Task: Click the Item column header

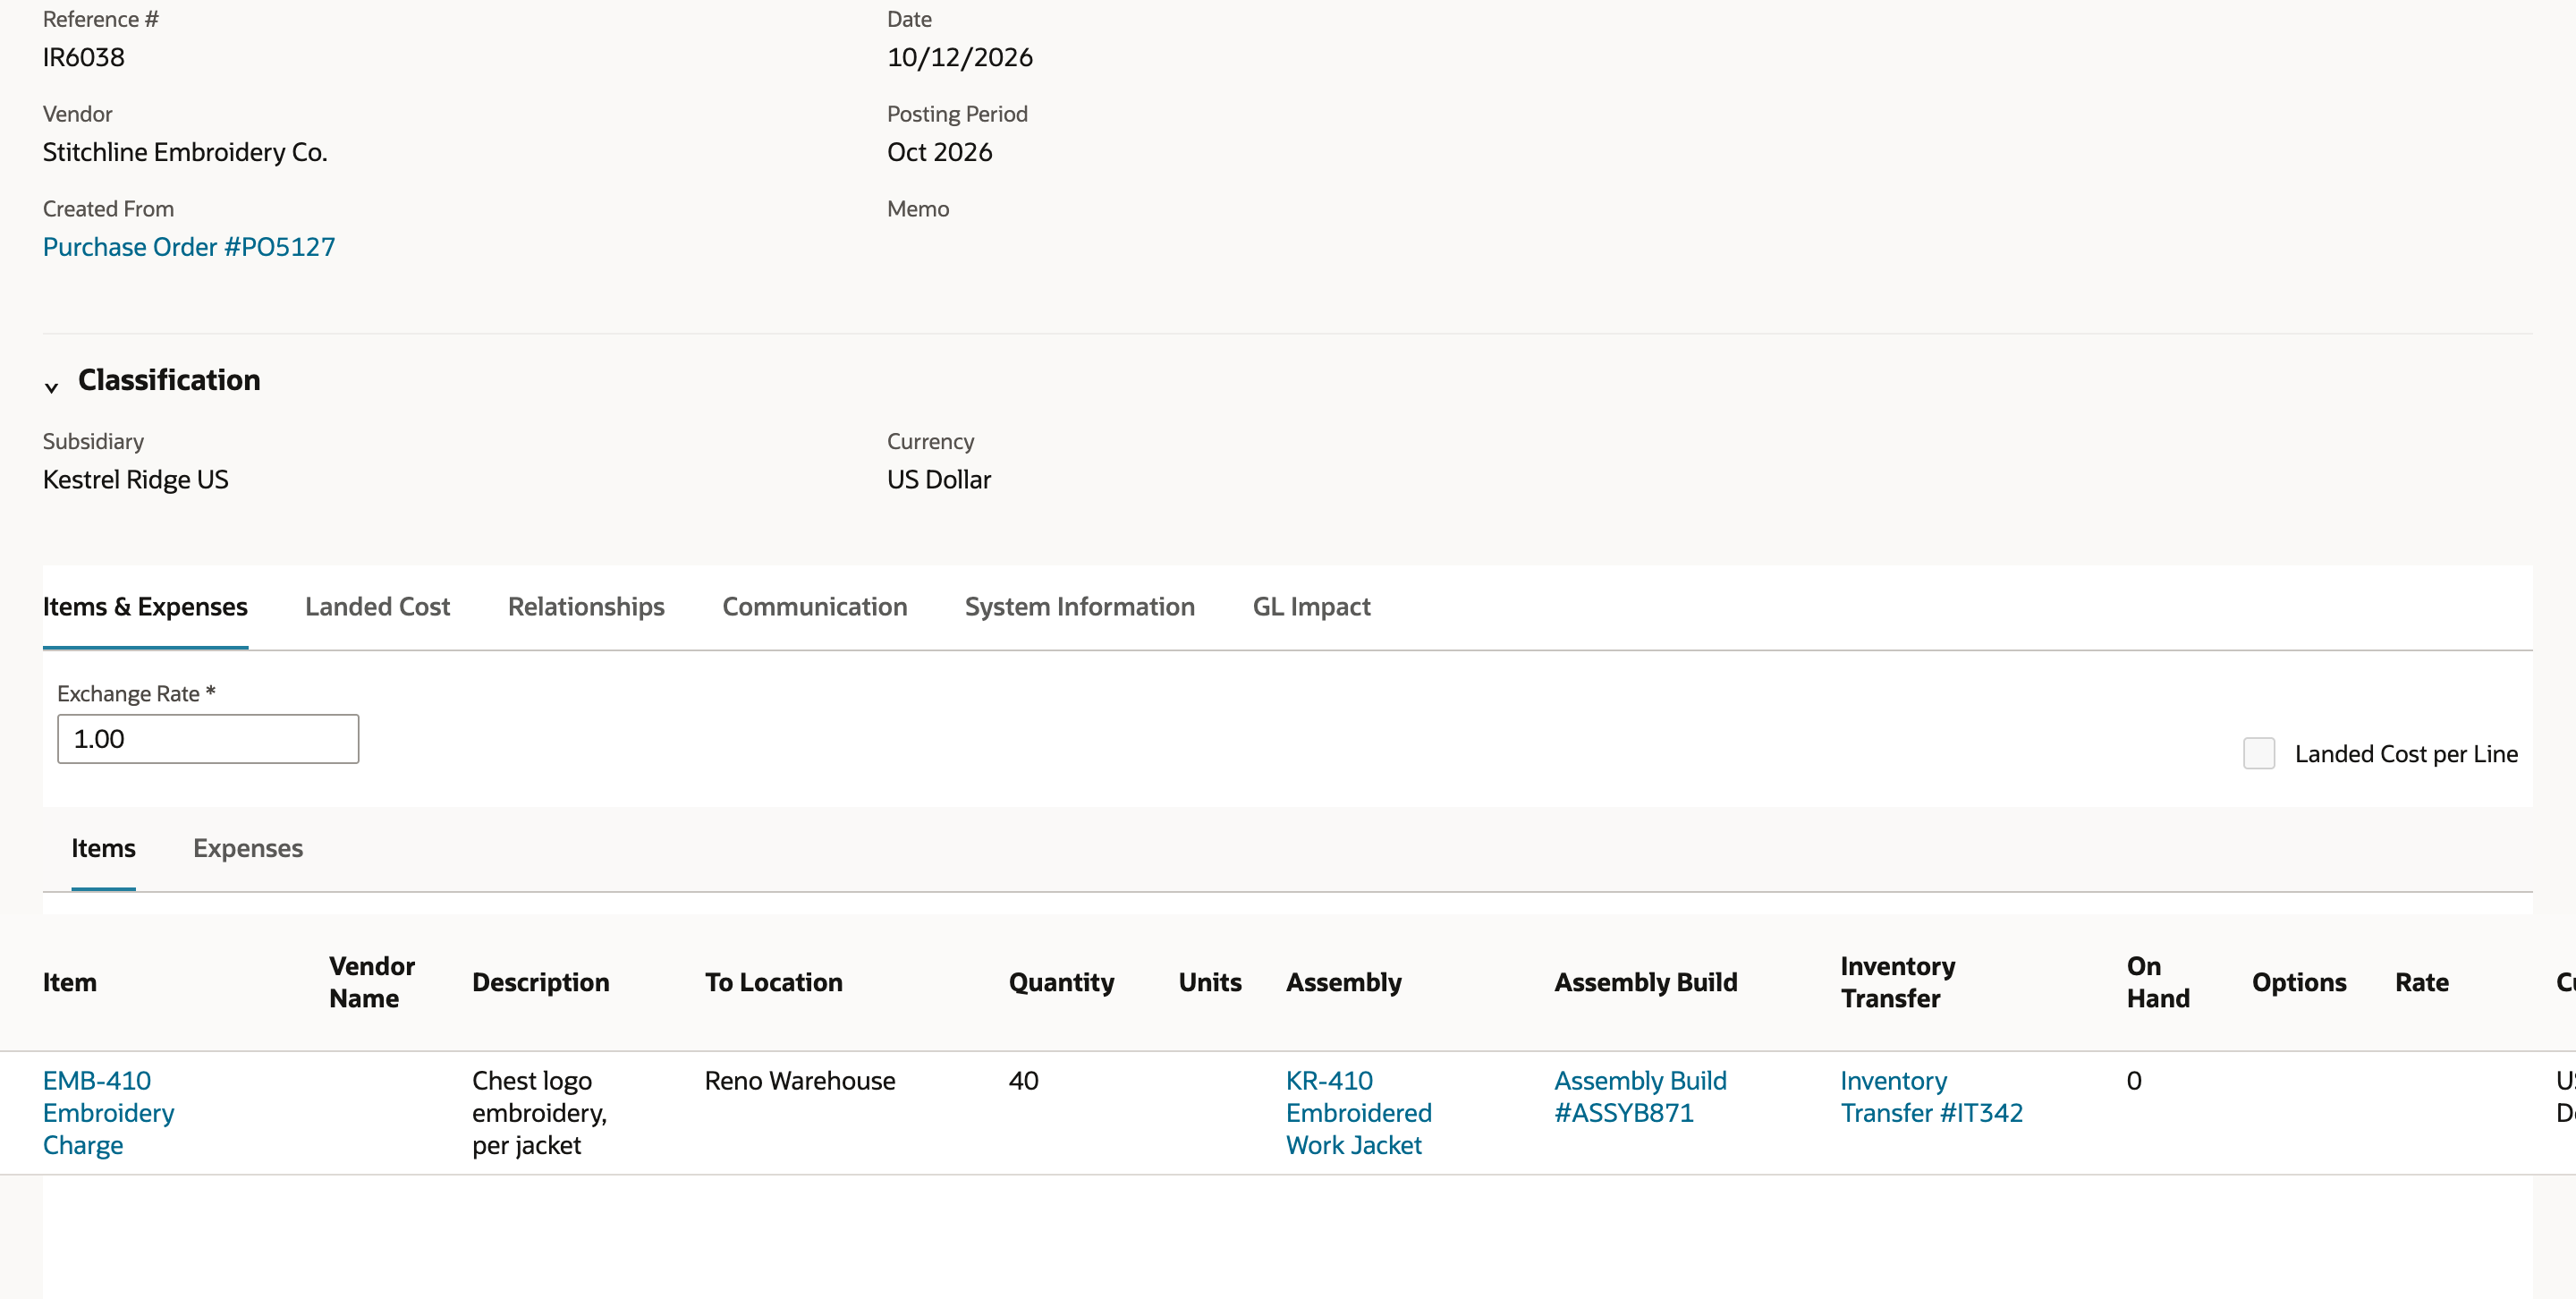Action: tap(69, 983)
